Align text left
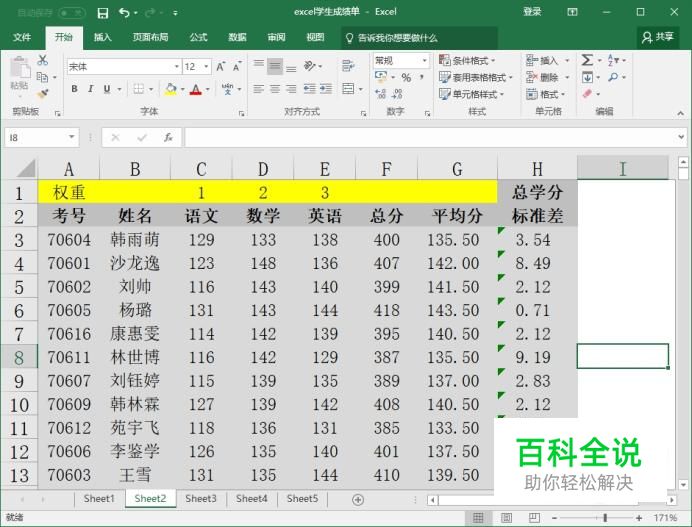The width and height of the screenshot is (692, 527). click(x=259, y=89)
